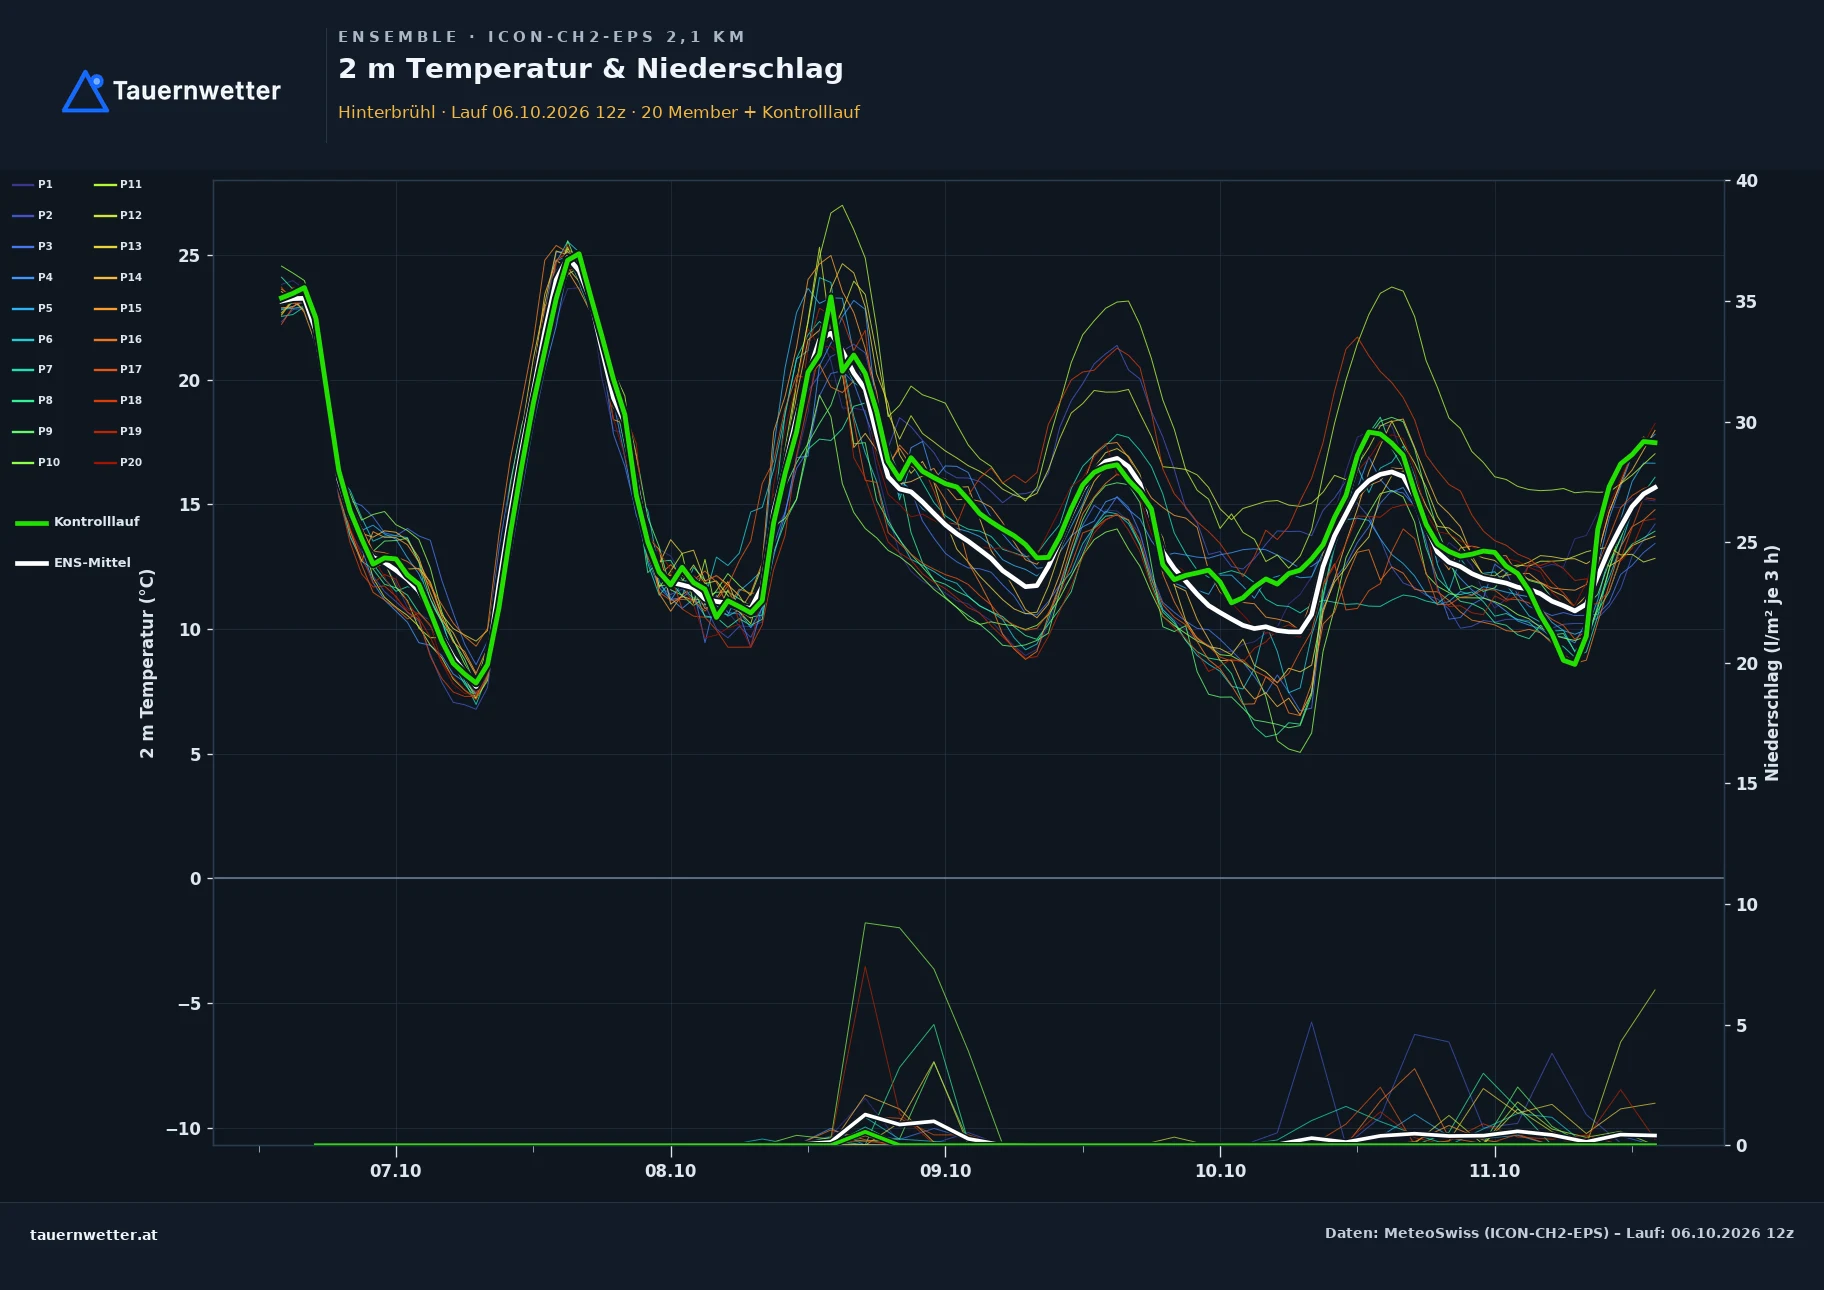Image resolution: width=1824 pixels, height=1290 pixels.
Task: Click the chart title 2 m Temperatur & Niederschlag
Action: click(x=590, y=69)
